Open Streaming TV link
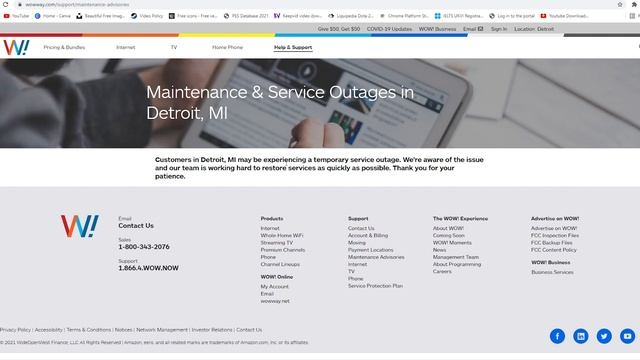The width and height of the screenshot is (640, 360). click(x=276, y=243)
